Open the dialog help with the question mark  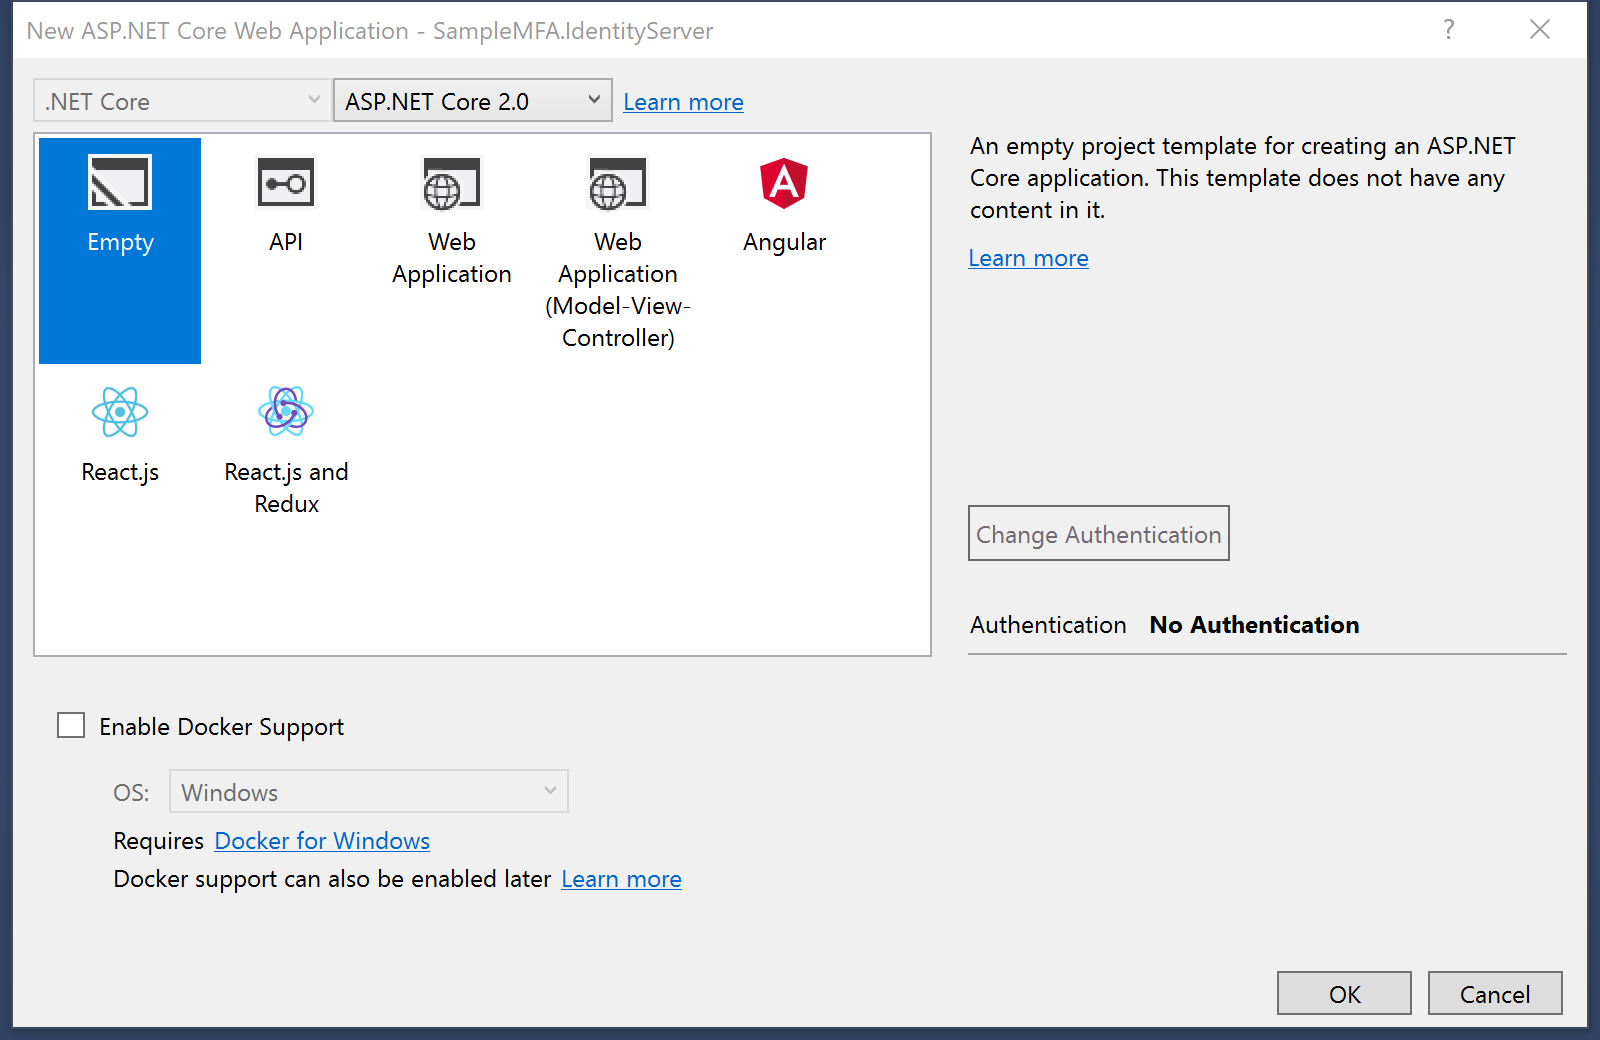coord(1449,30)
